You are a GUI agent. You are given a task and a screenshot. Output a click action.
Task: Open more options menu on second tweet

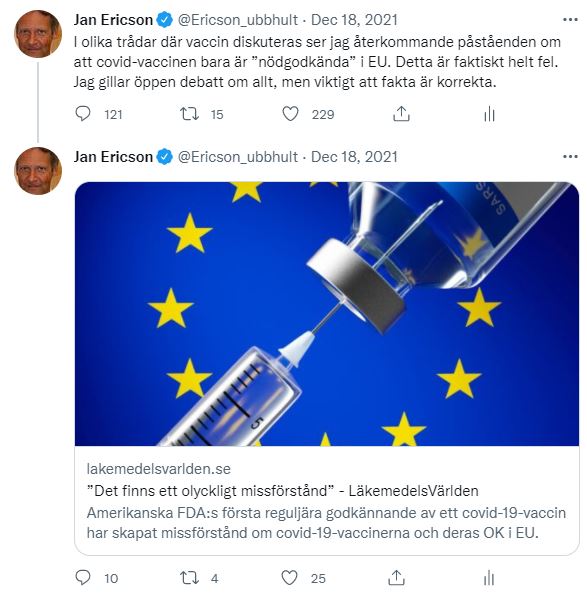point(570,156)
